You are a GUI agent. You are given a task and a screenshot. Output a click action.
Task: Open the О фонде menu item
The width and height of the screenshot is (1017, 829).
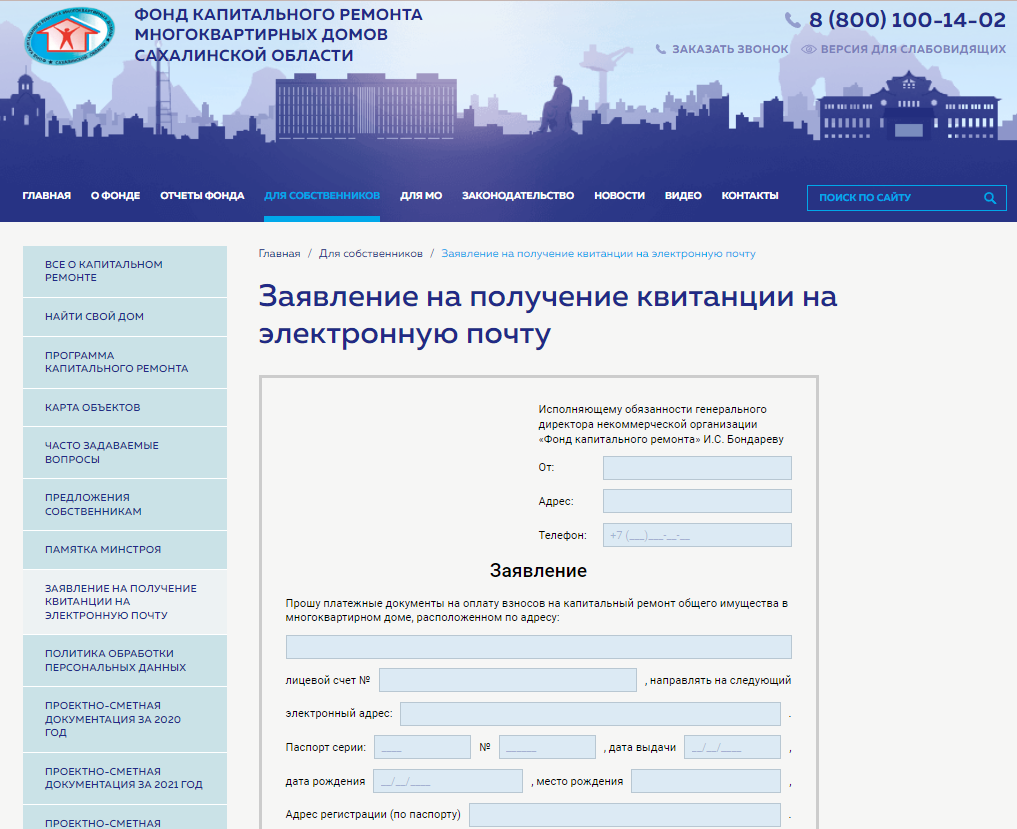115,196
